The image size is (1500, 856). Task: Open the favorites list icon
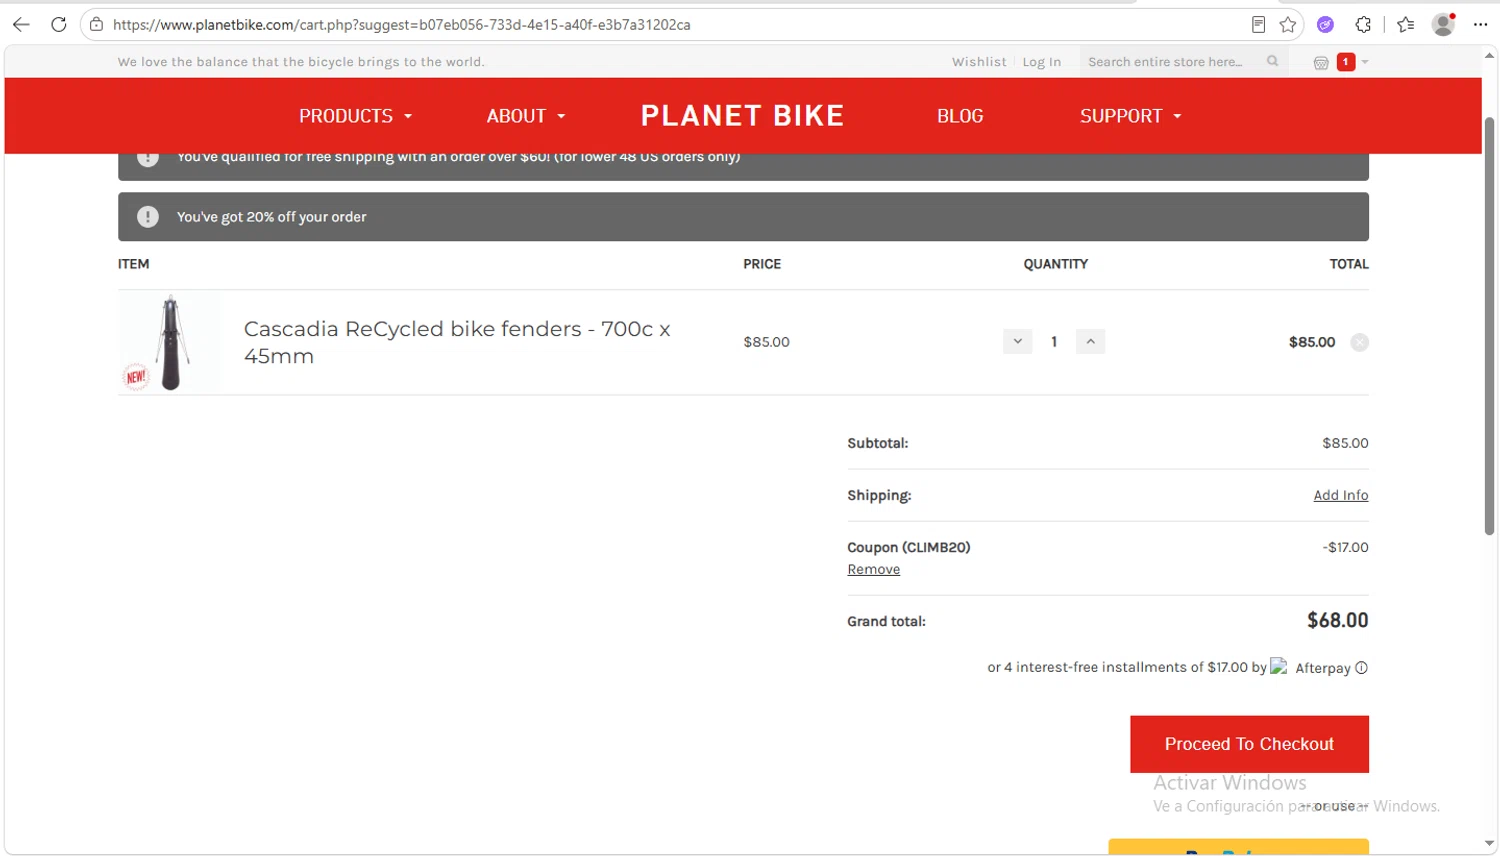[1406, 25]
